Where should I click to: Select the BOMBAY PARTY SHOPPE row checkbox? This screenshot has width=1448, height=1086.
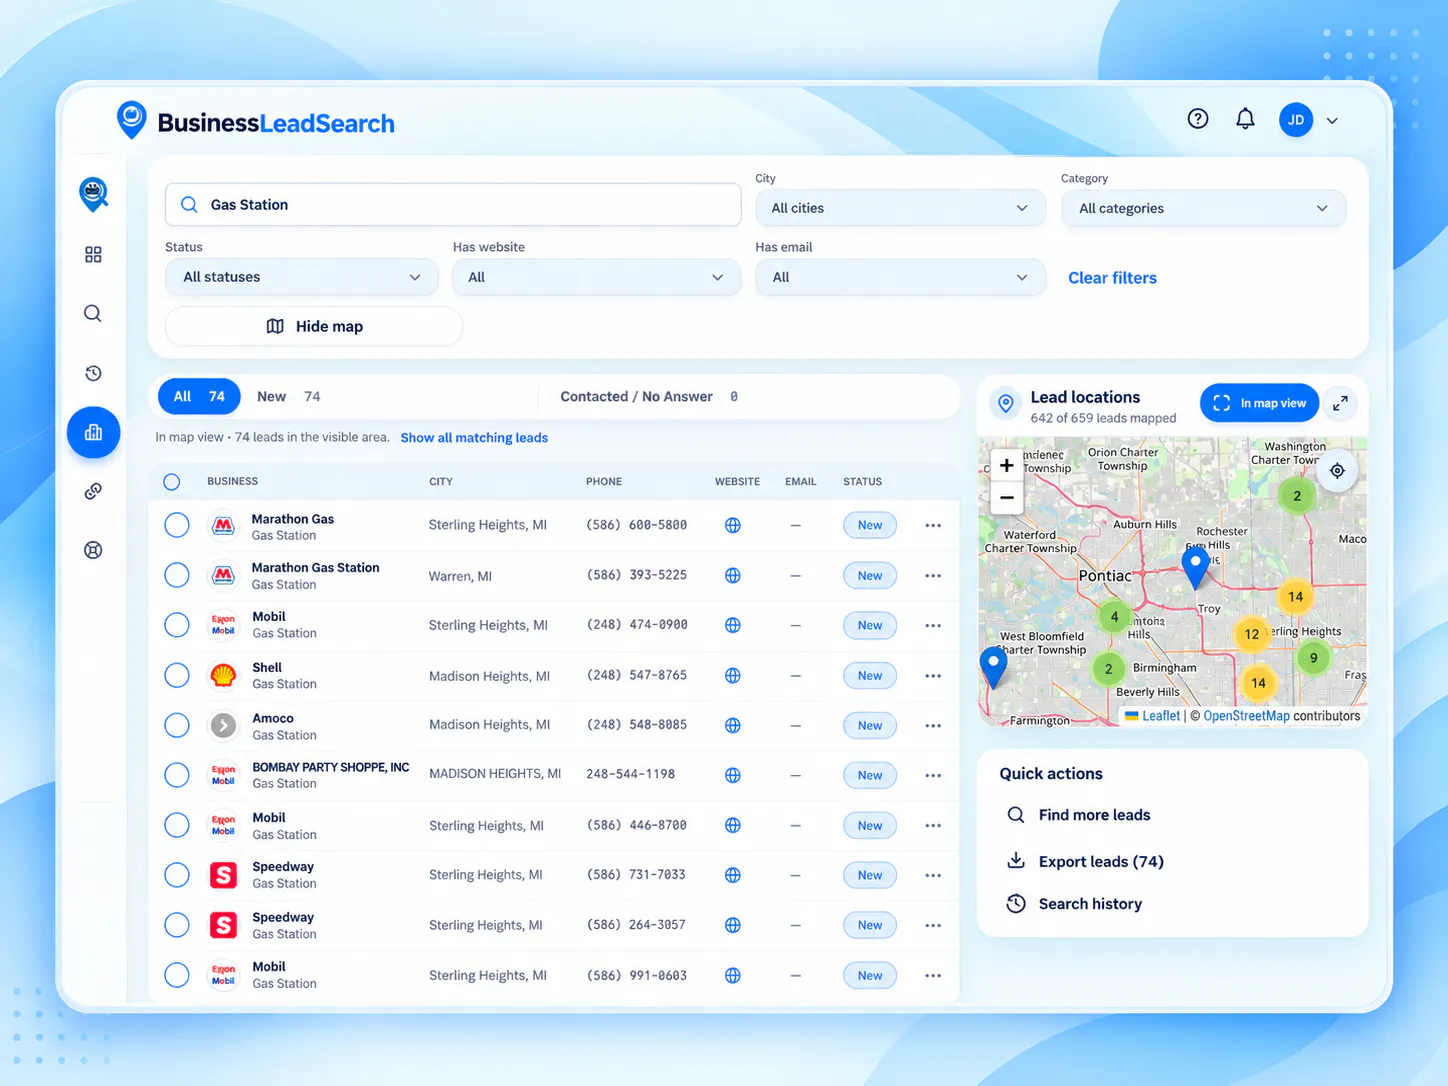click(x=177, y=775)
